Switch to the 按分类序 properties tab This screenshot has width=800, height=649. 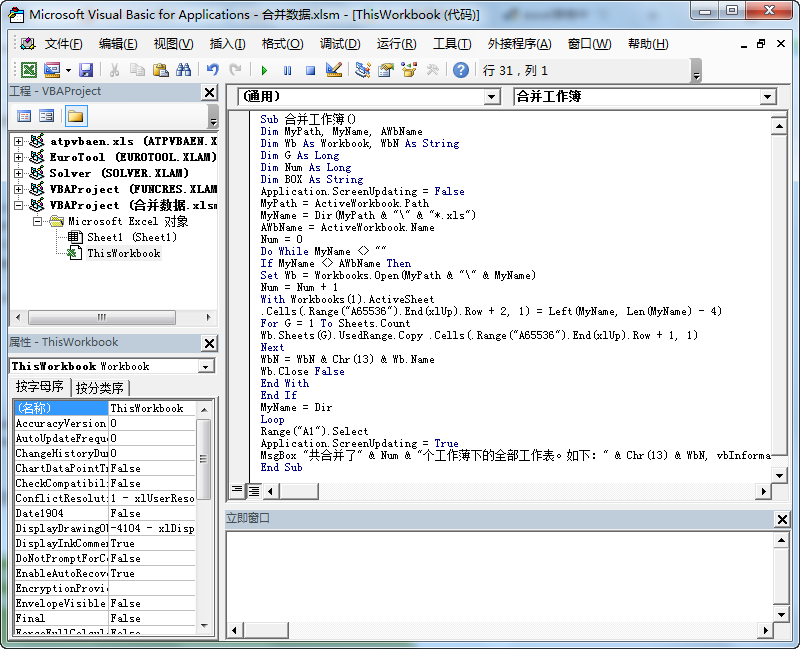(x=100, y=388)
